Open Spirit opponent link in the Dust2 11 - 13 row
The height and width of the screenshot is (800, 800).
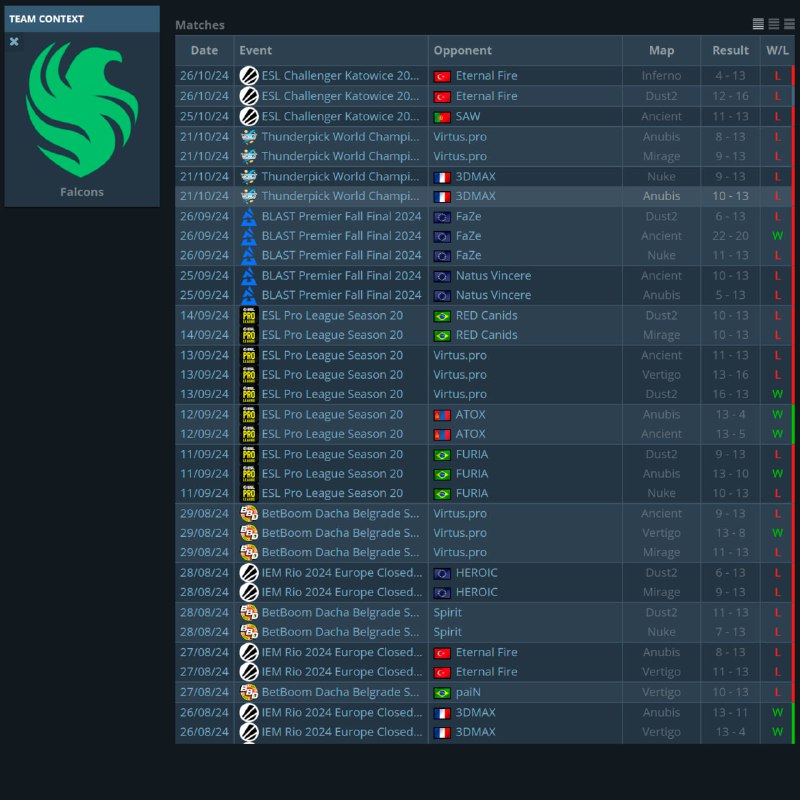(447, 612)
